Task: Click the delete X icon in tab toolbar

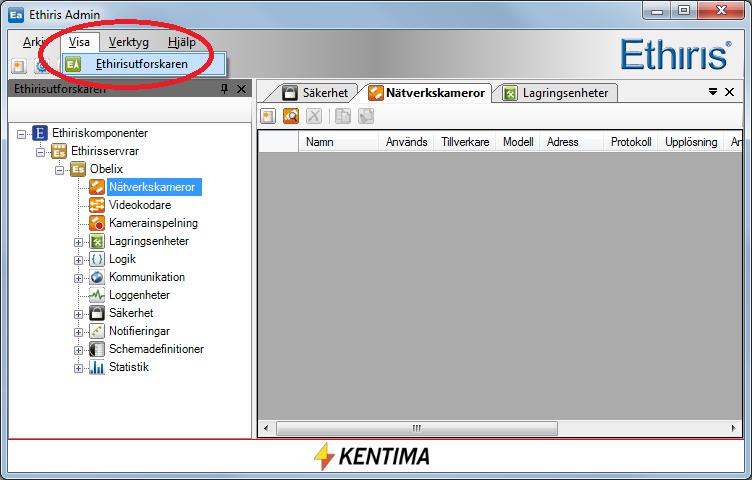Action: [314, 116]
